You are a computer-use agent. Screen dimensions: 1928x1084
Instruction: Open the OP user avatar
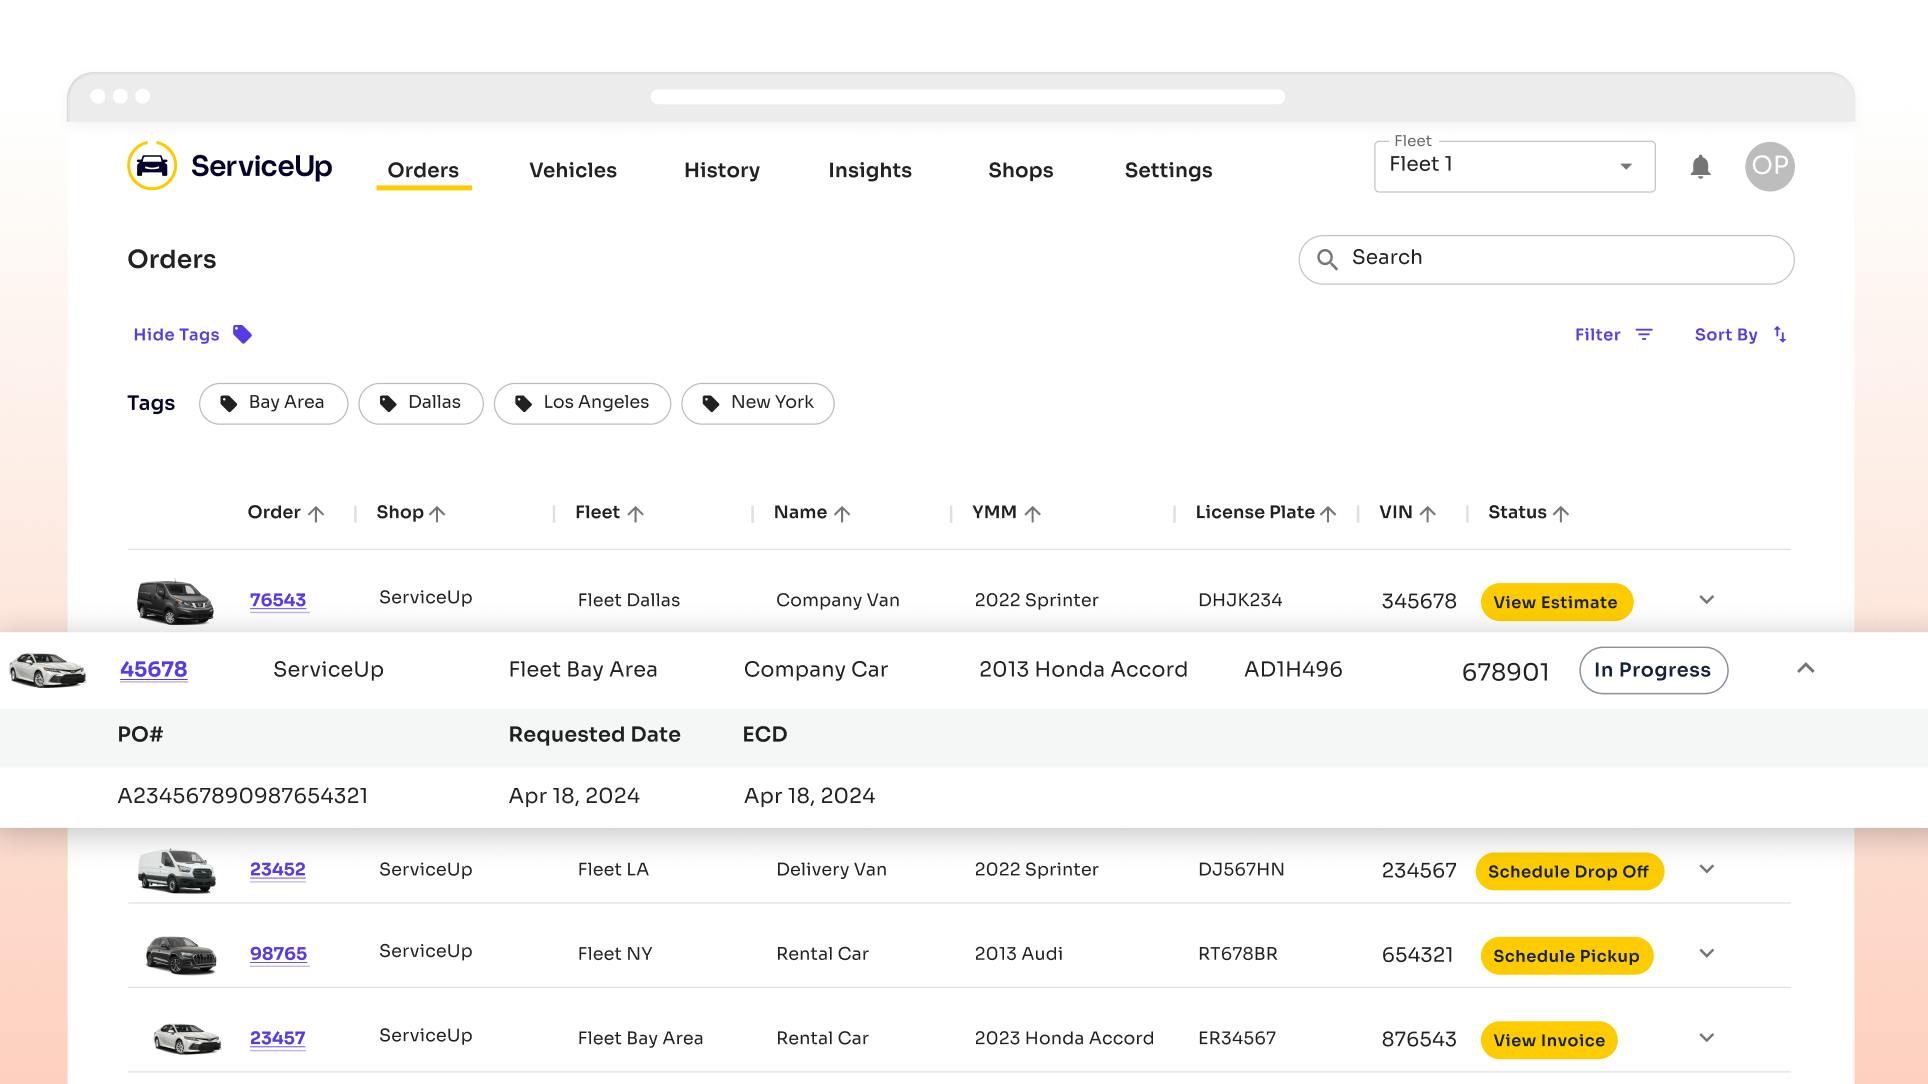click(1769, 166)
